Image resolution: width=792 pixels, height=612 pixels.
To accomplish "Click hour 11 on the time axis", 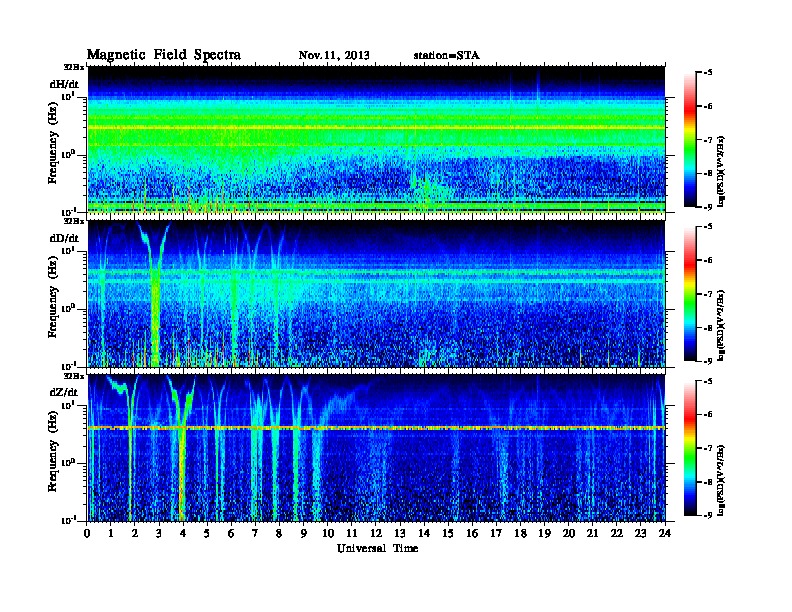I will coord(352,533).
